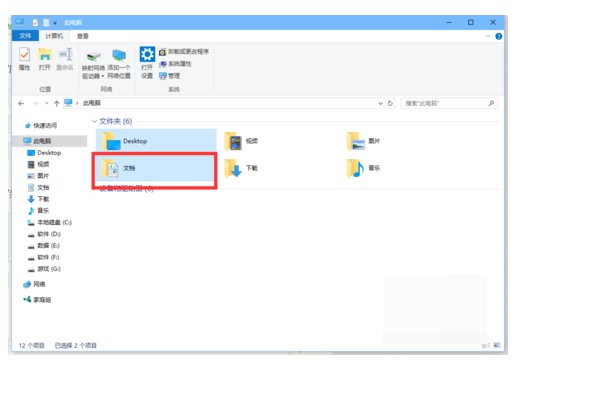600x400 pixels.
Task: Open the recent locations dropdown arrow
Action: coord(46,103)
